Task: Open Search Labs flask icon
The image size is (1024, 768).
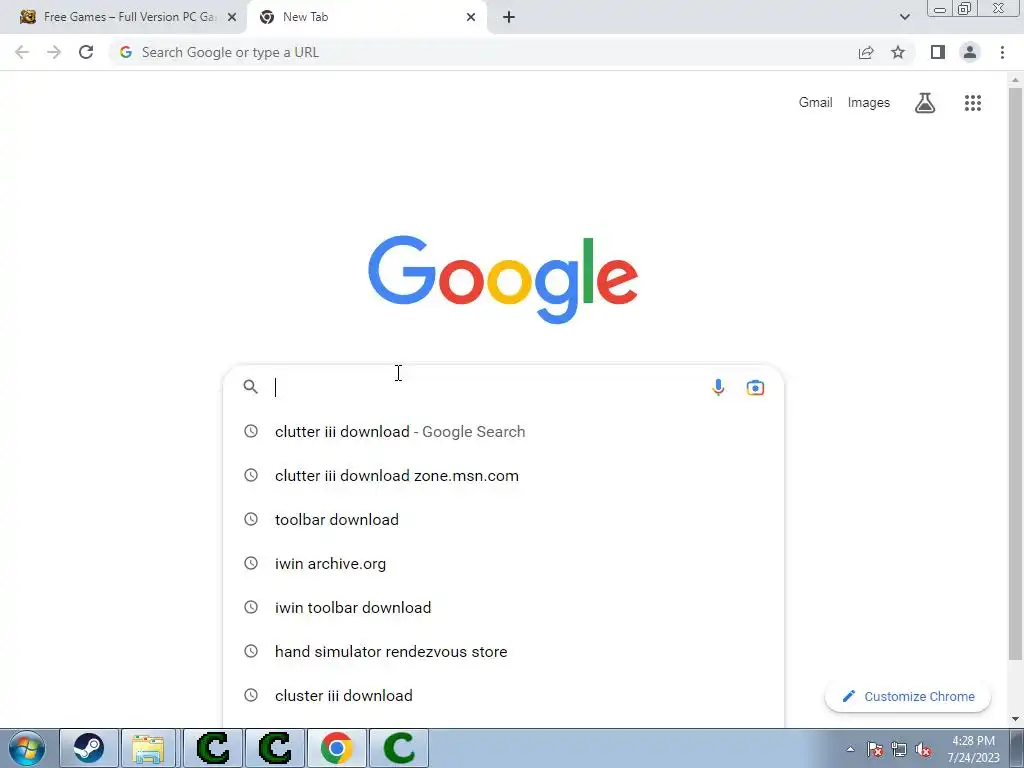Action: pyautogui.click(x=925, y=103)
